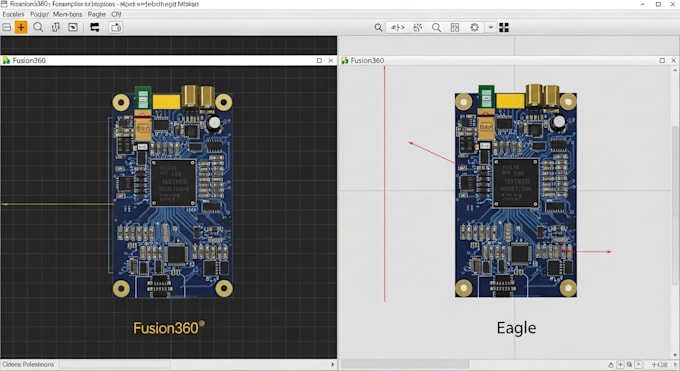Click the scattered dots icon in right toolbar
This screenshot has height=371, width=680.
418,27
